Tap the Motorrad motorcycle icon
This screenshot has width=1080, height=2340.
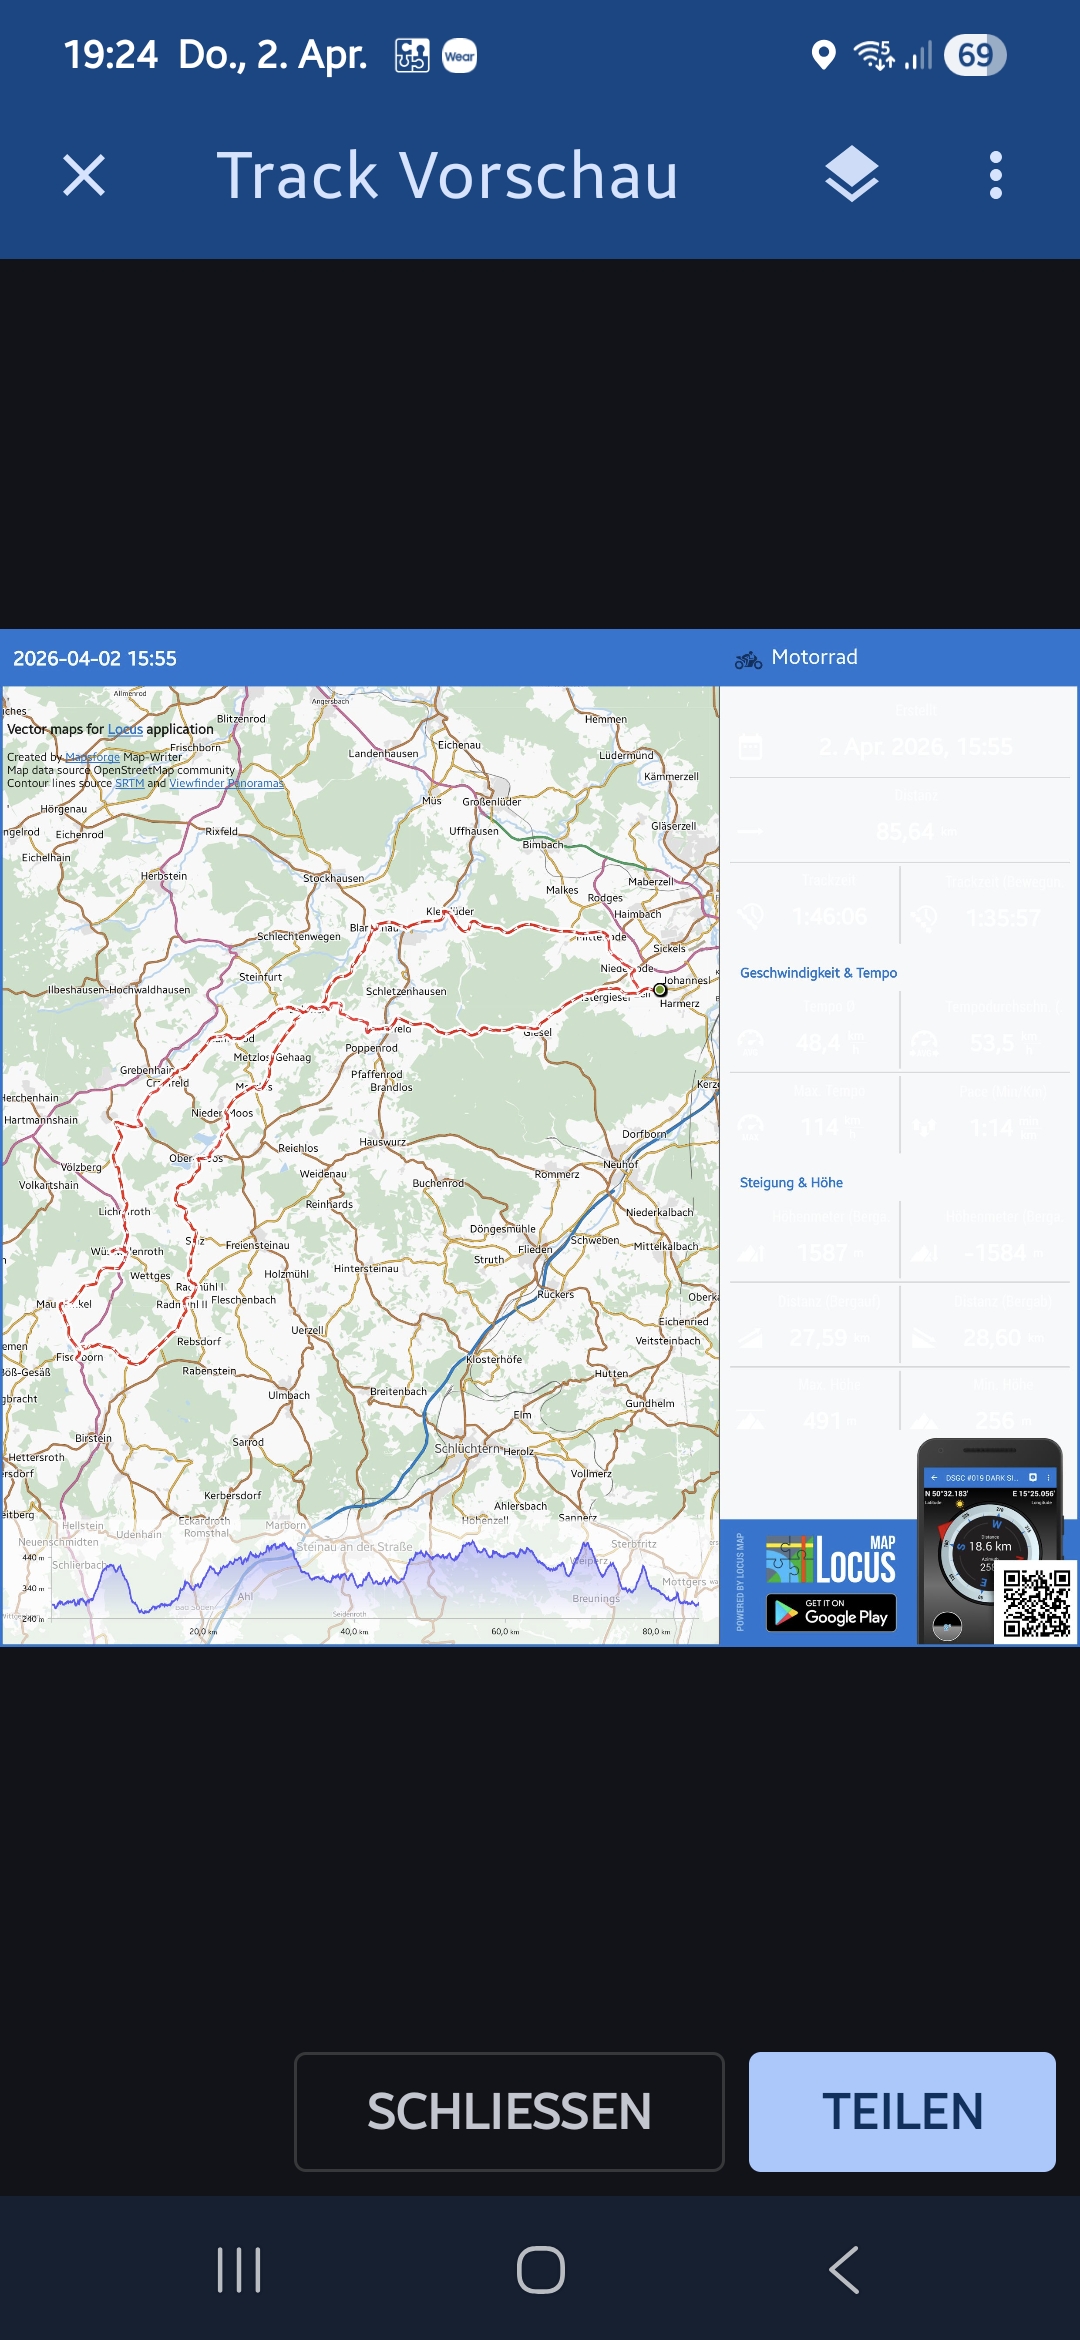(x=748, y=659)
